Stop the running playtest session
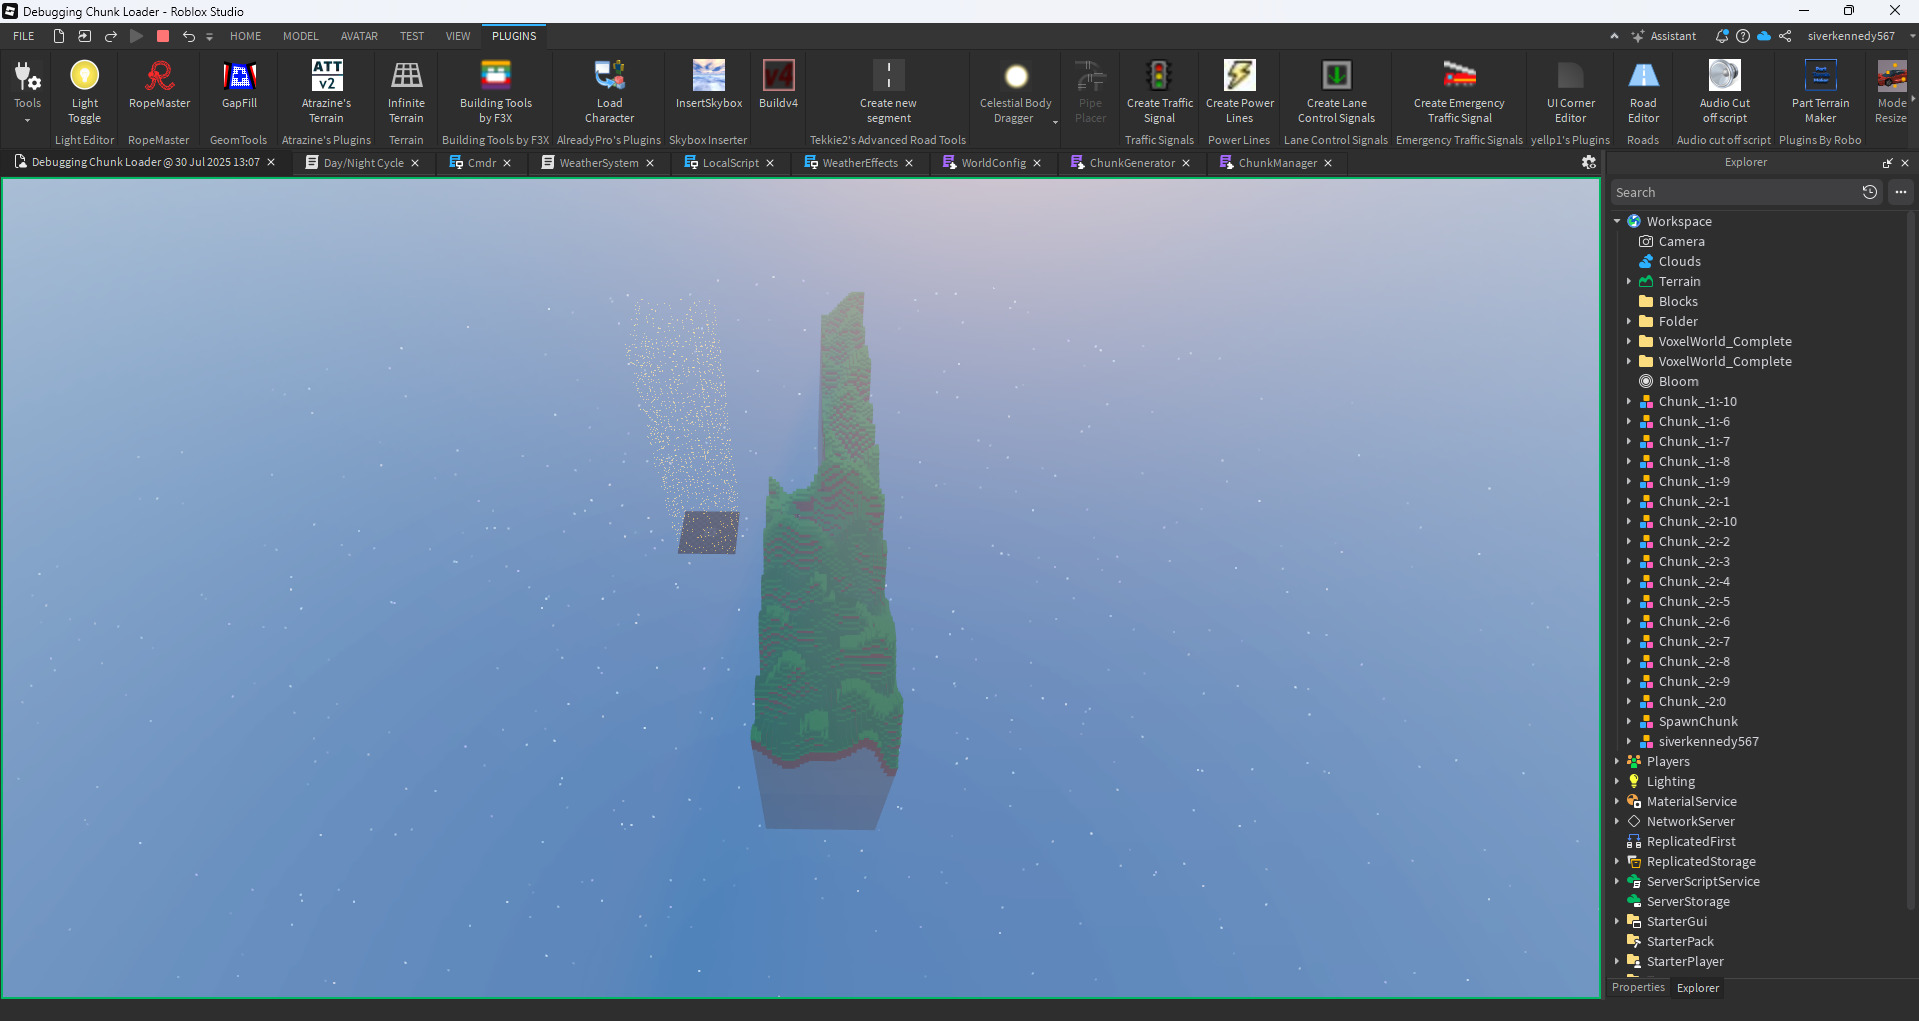1919x1021 pixels. 162,36
